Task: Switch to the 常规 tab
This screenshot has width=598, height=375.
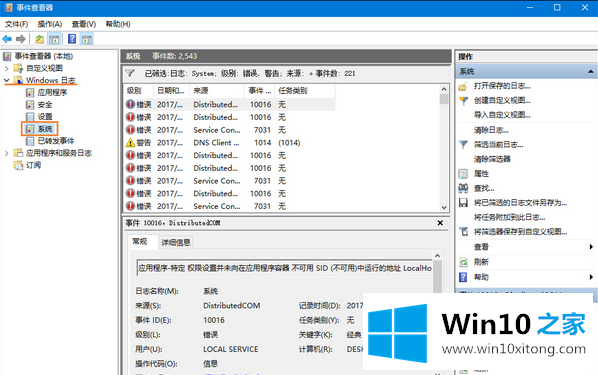Action: click(140, 241)
